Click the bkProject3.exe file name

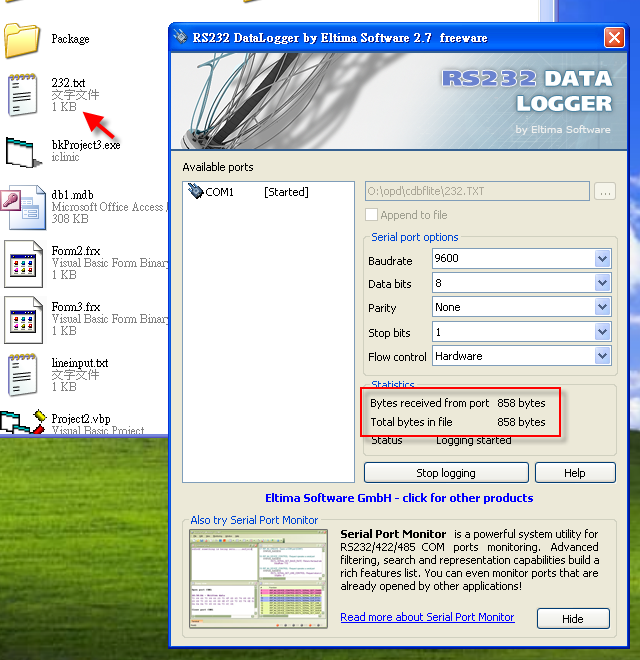point(86,145)
